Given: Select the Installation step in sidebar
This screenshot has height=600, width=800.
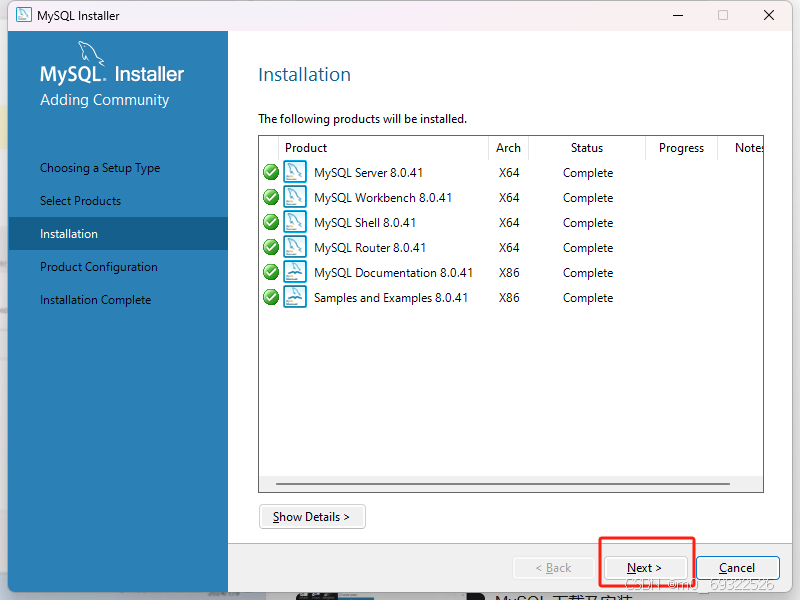Looking at the screenshot, I should point(118,234).
